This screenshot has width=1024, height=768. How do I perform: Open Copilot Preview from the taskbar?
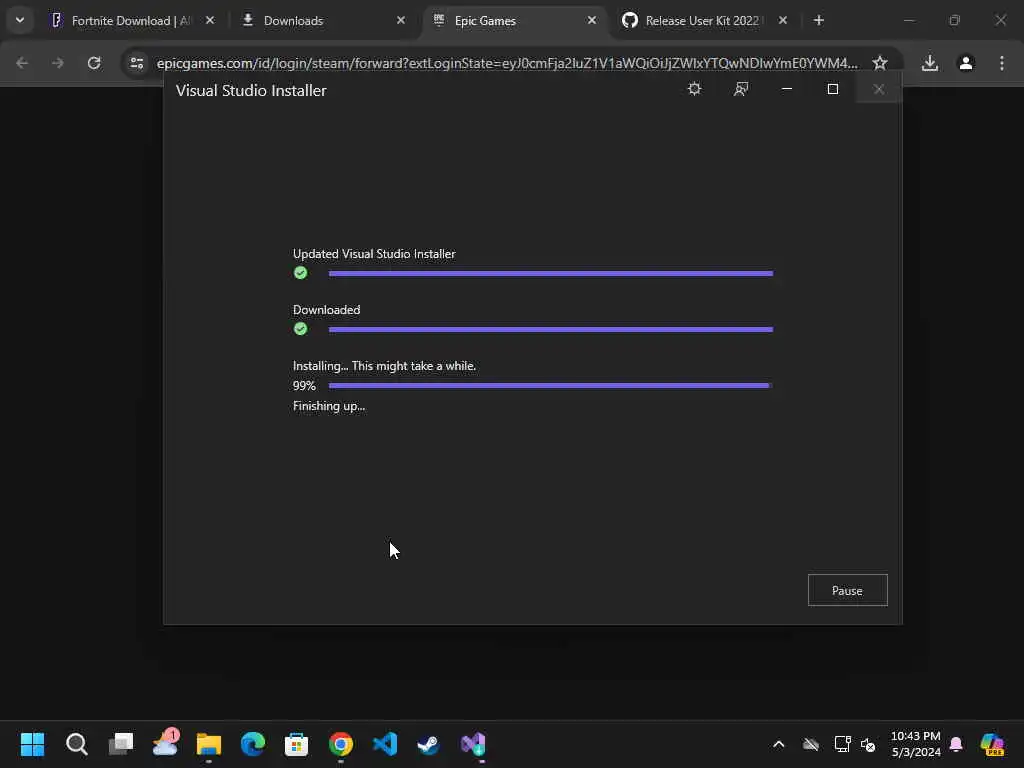(x=992, y=744)
